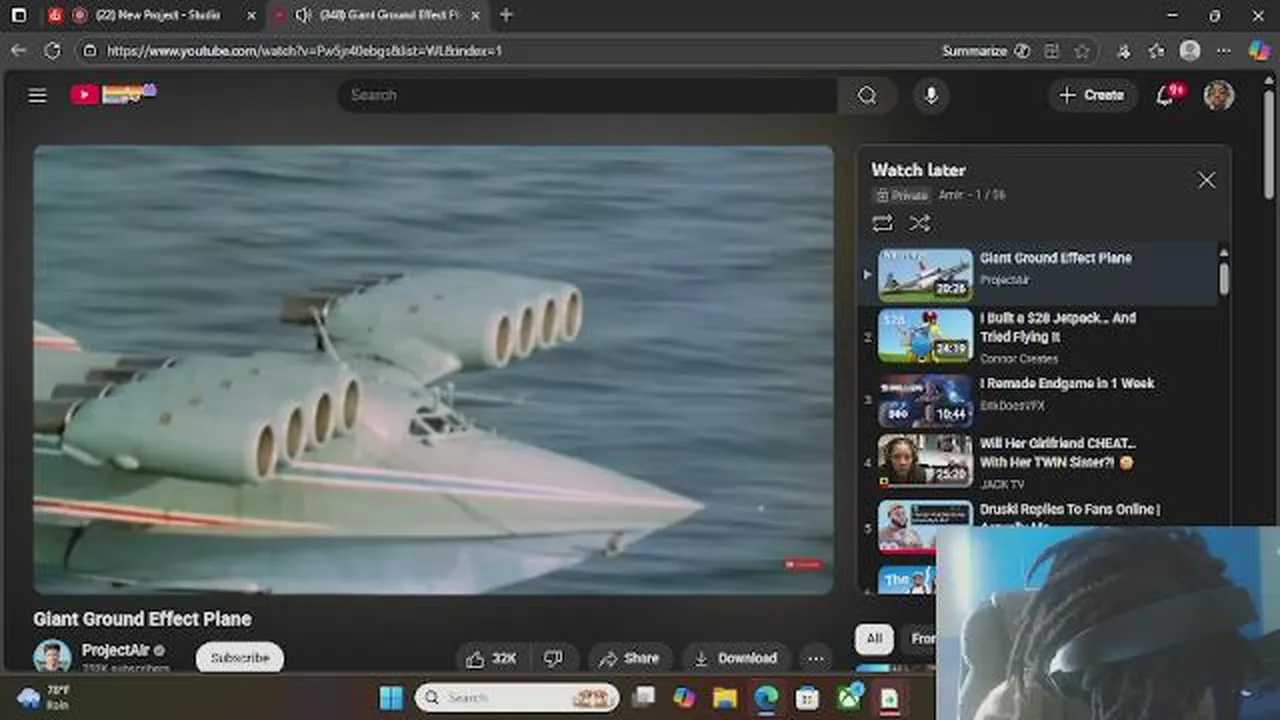Open Copilot in Edge sidebar
1280x720 pixels.
[1259, 50]
